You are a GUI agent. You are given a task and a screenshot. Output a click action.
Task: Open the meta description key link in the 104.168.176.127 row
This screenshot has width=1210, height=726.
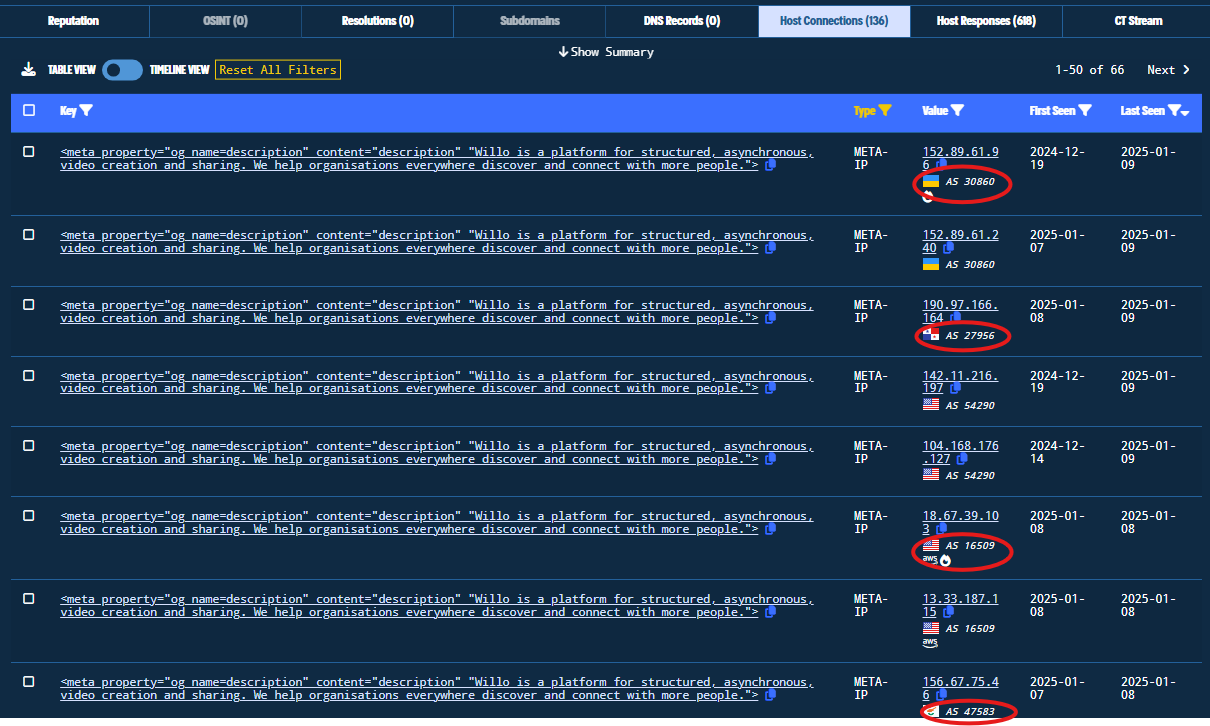[x=437, y=453]
